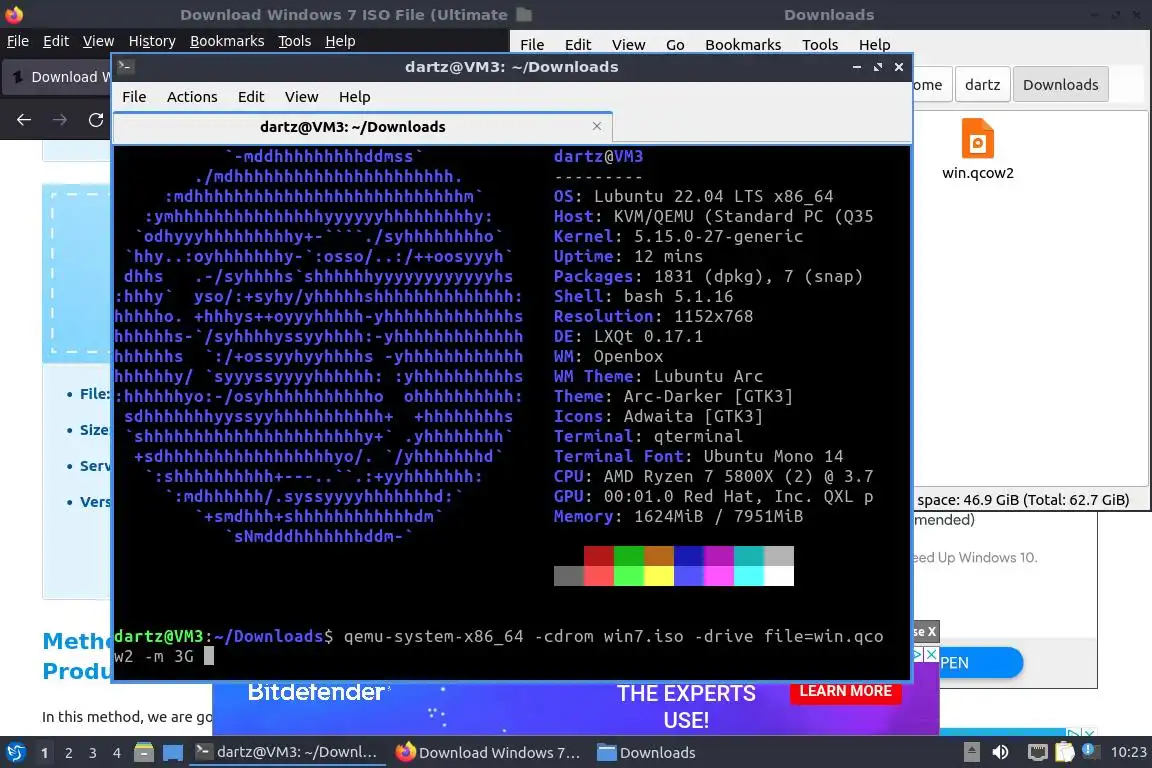Switch to virtual desktop 4

(x=117, y=753)
